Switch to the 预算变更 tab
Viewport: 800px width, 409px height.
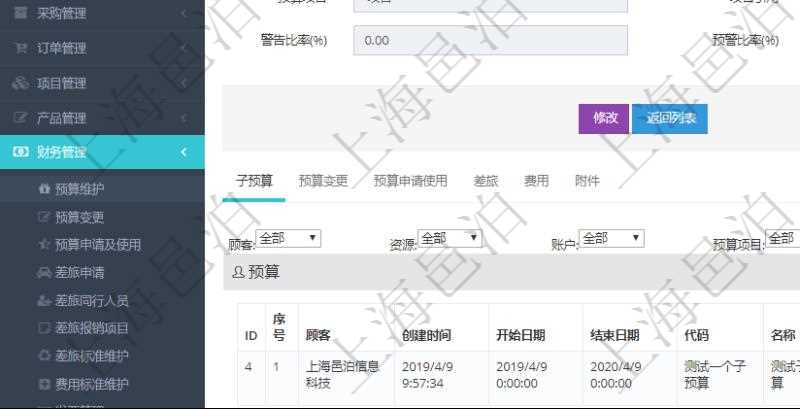[x=323, y=181]
